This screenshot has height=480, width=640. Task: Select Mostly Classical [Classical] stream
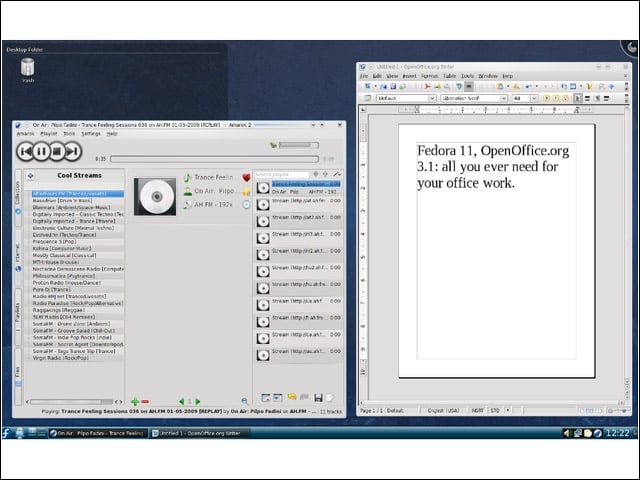(64, 256)
